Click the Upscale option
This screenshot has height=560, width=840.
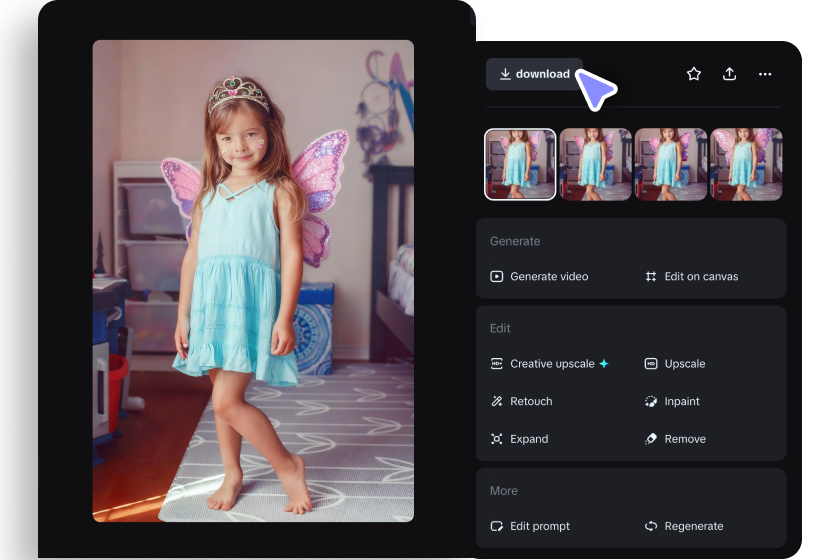click(675, 364)
